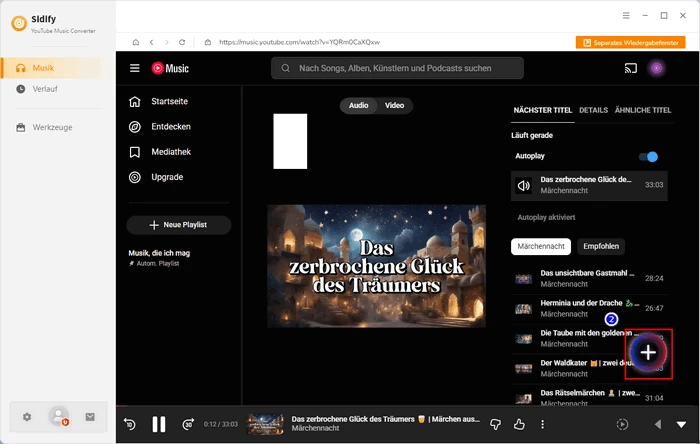Select the Nächster Titel tab
The width and height of the screenshot is (700, 444).
(542, 110)
